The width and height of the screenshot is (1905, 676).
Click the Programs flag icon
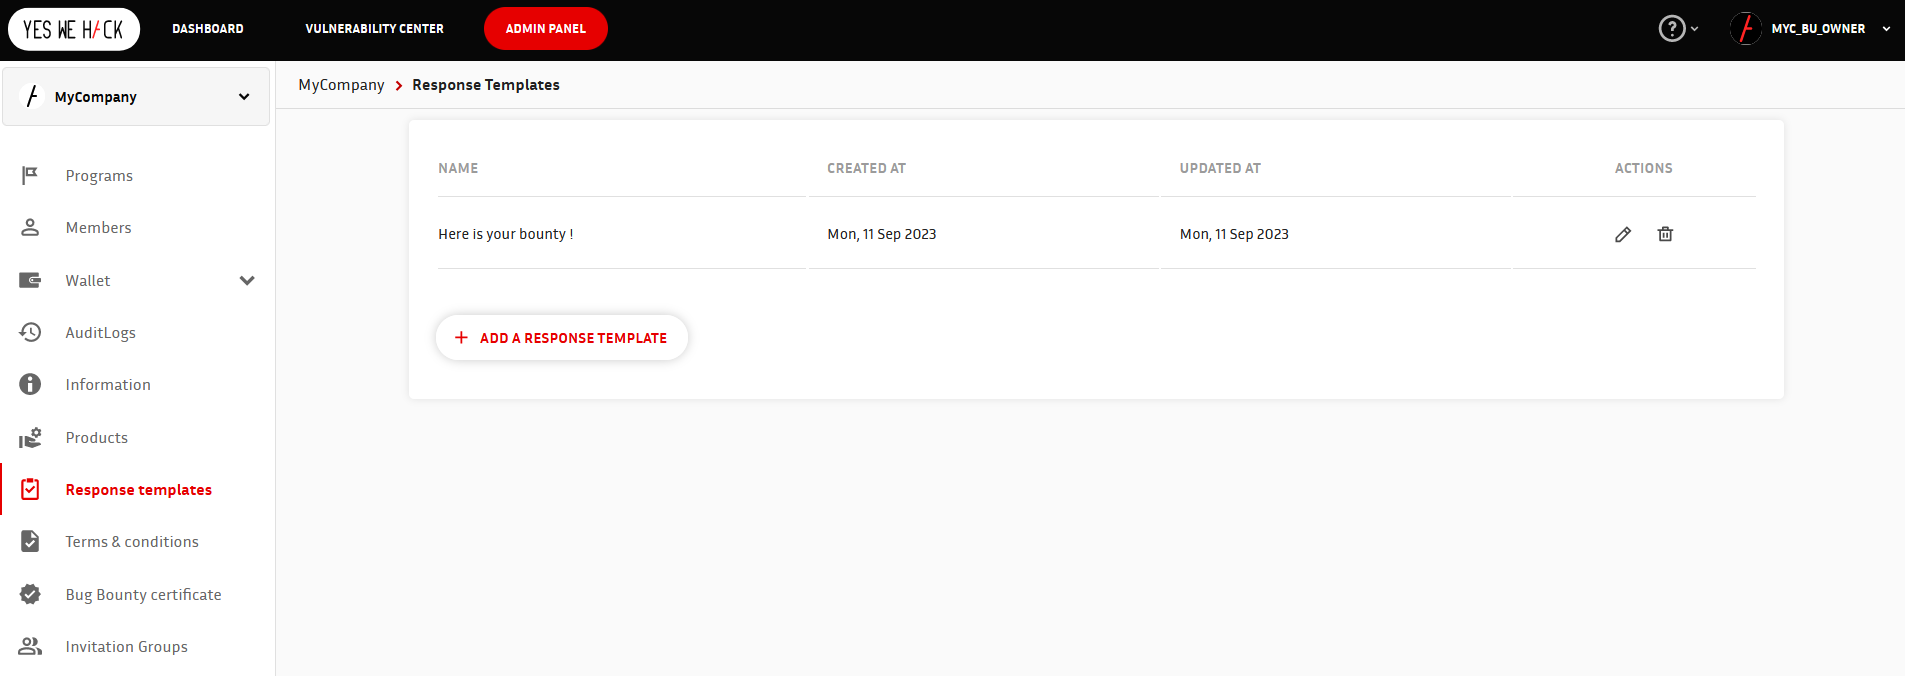30,176
